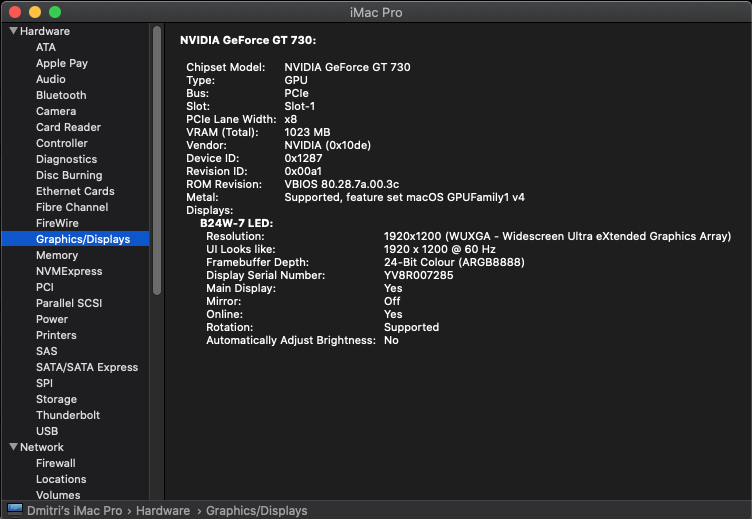This screenshot has height=519, width=752.
Task: Select ATA in the sidebar
Action: click(46, 47)
